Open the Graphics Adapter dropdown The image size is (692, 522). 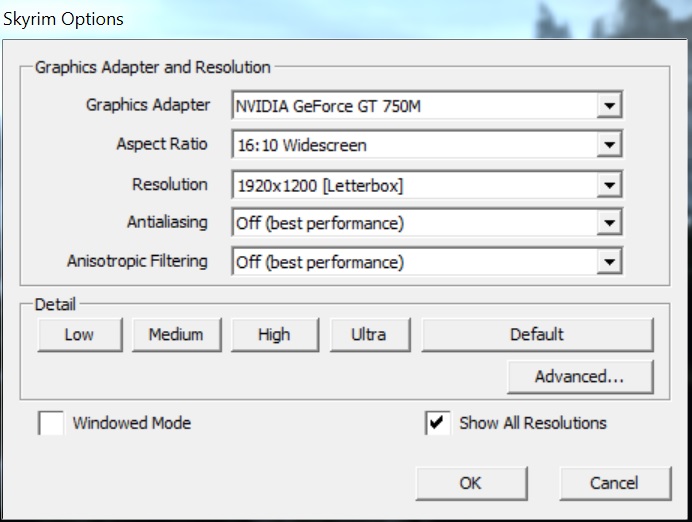point(427,105)
